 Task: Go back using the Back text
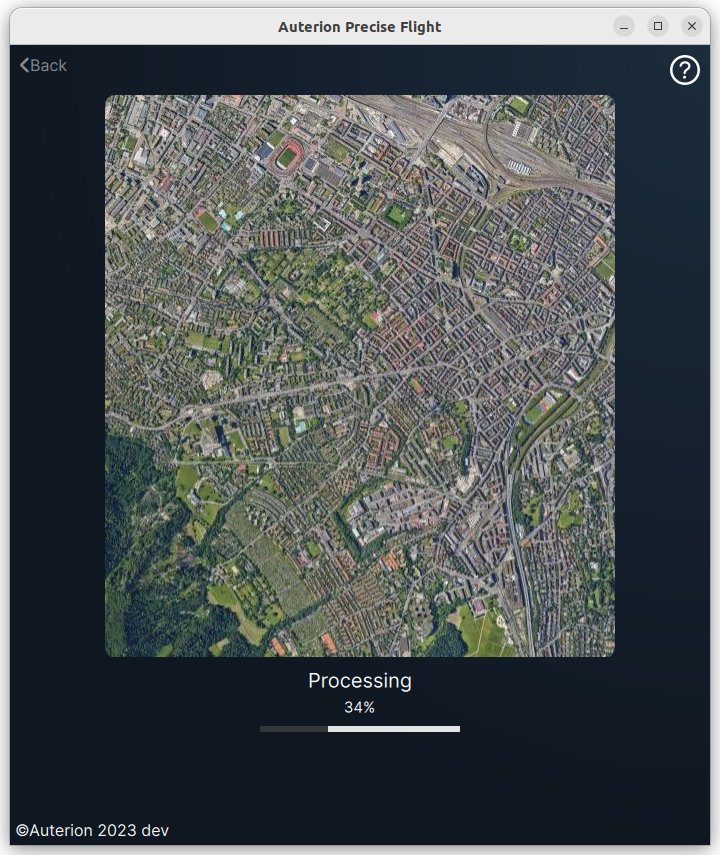(48, 65)
